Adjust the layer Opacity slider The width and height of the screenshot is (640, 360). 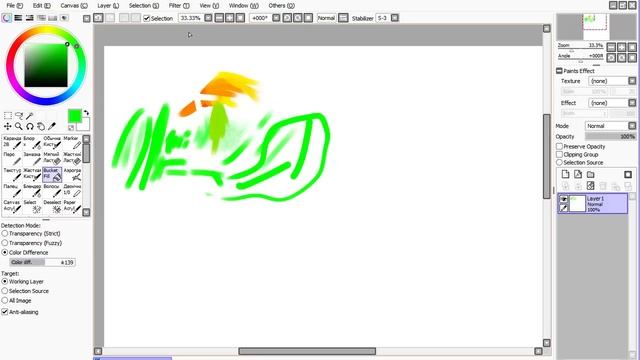[x=610, y=136]
